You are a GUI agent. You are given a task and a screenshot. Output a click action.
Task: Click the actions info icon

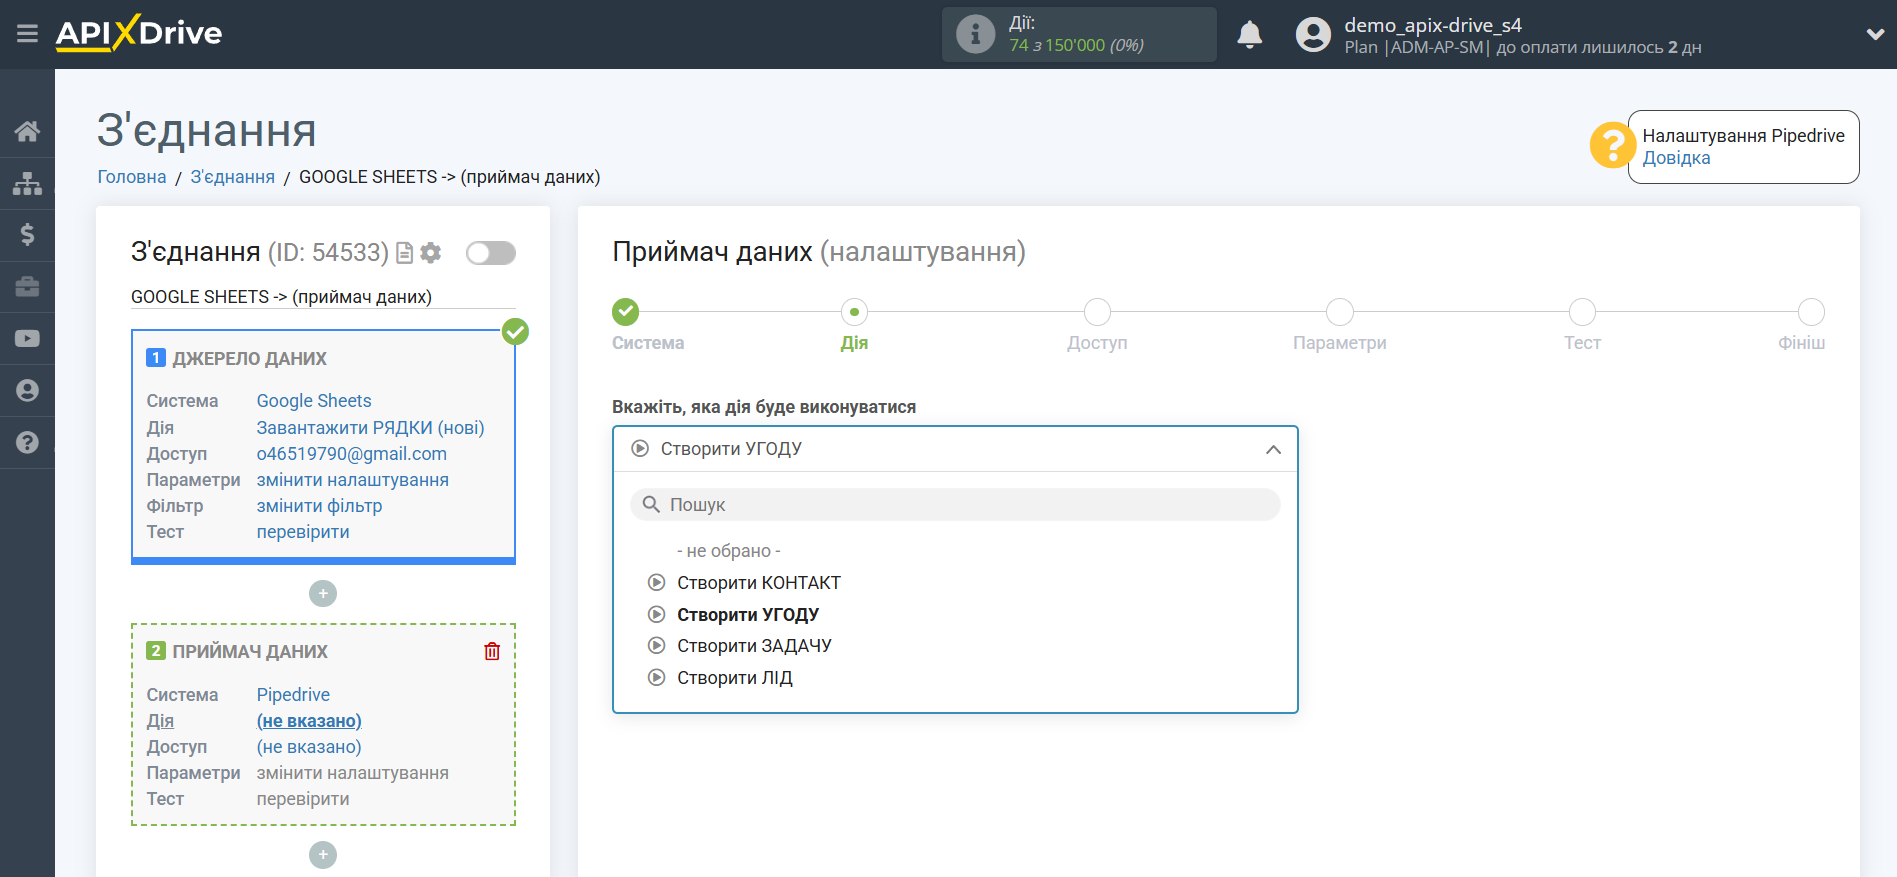(975, 34)
